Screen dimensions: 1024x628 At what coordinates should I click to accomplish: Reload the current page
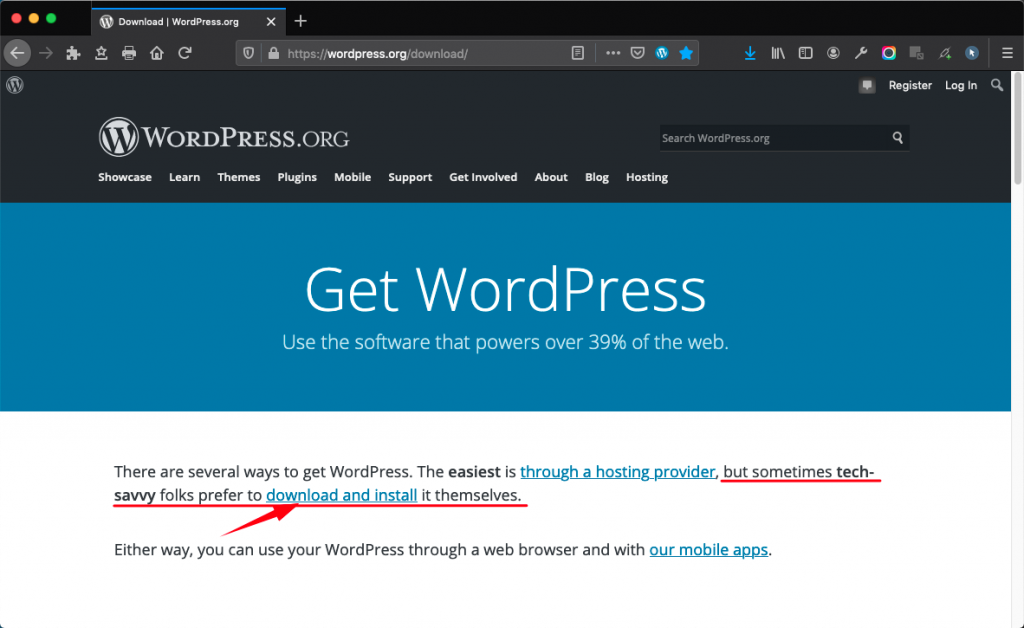(185, 53)
